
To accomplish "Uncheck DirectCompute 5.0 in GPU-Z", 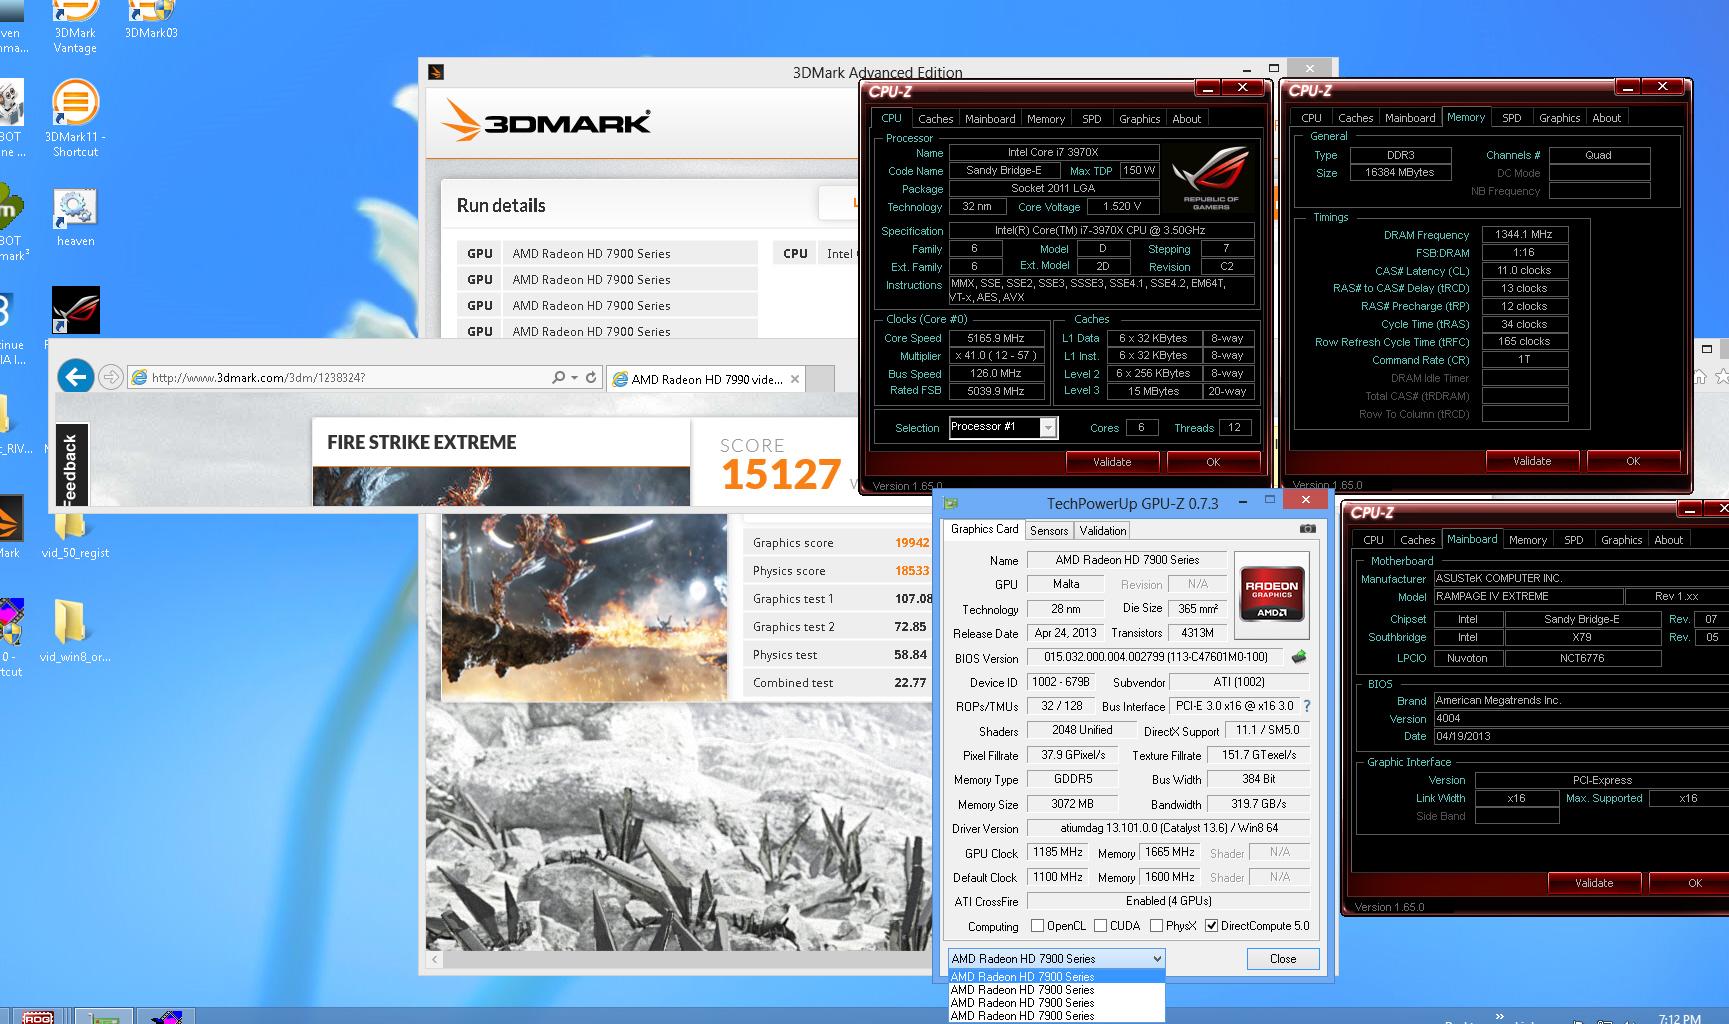I will click(1211, 926).
